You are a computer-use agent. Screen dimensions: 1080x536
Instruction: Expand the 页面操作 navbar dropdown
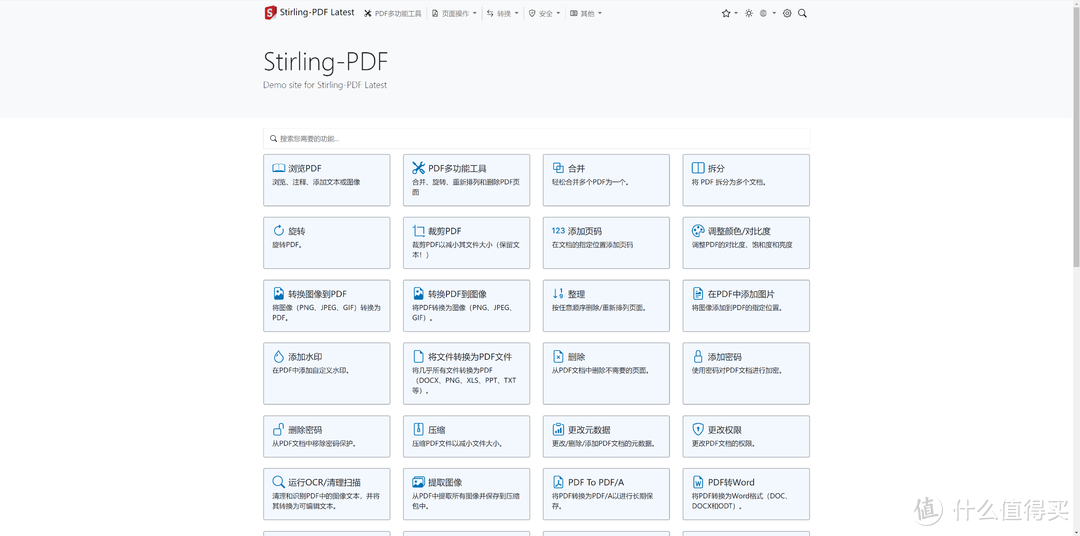[454, 13]
